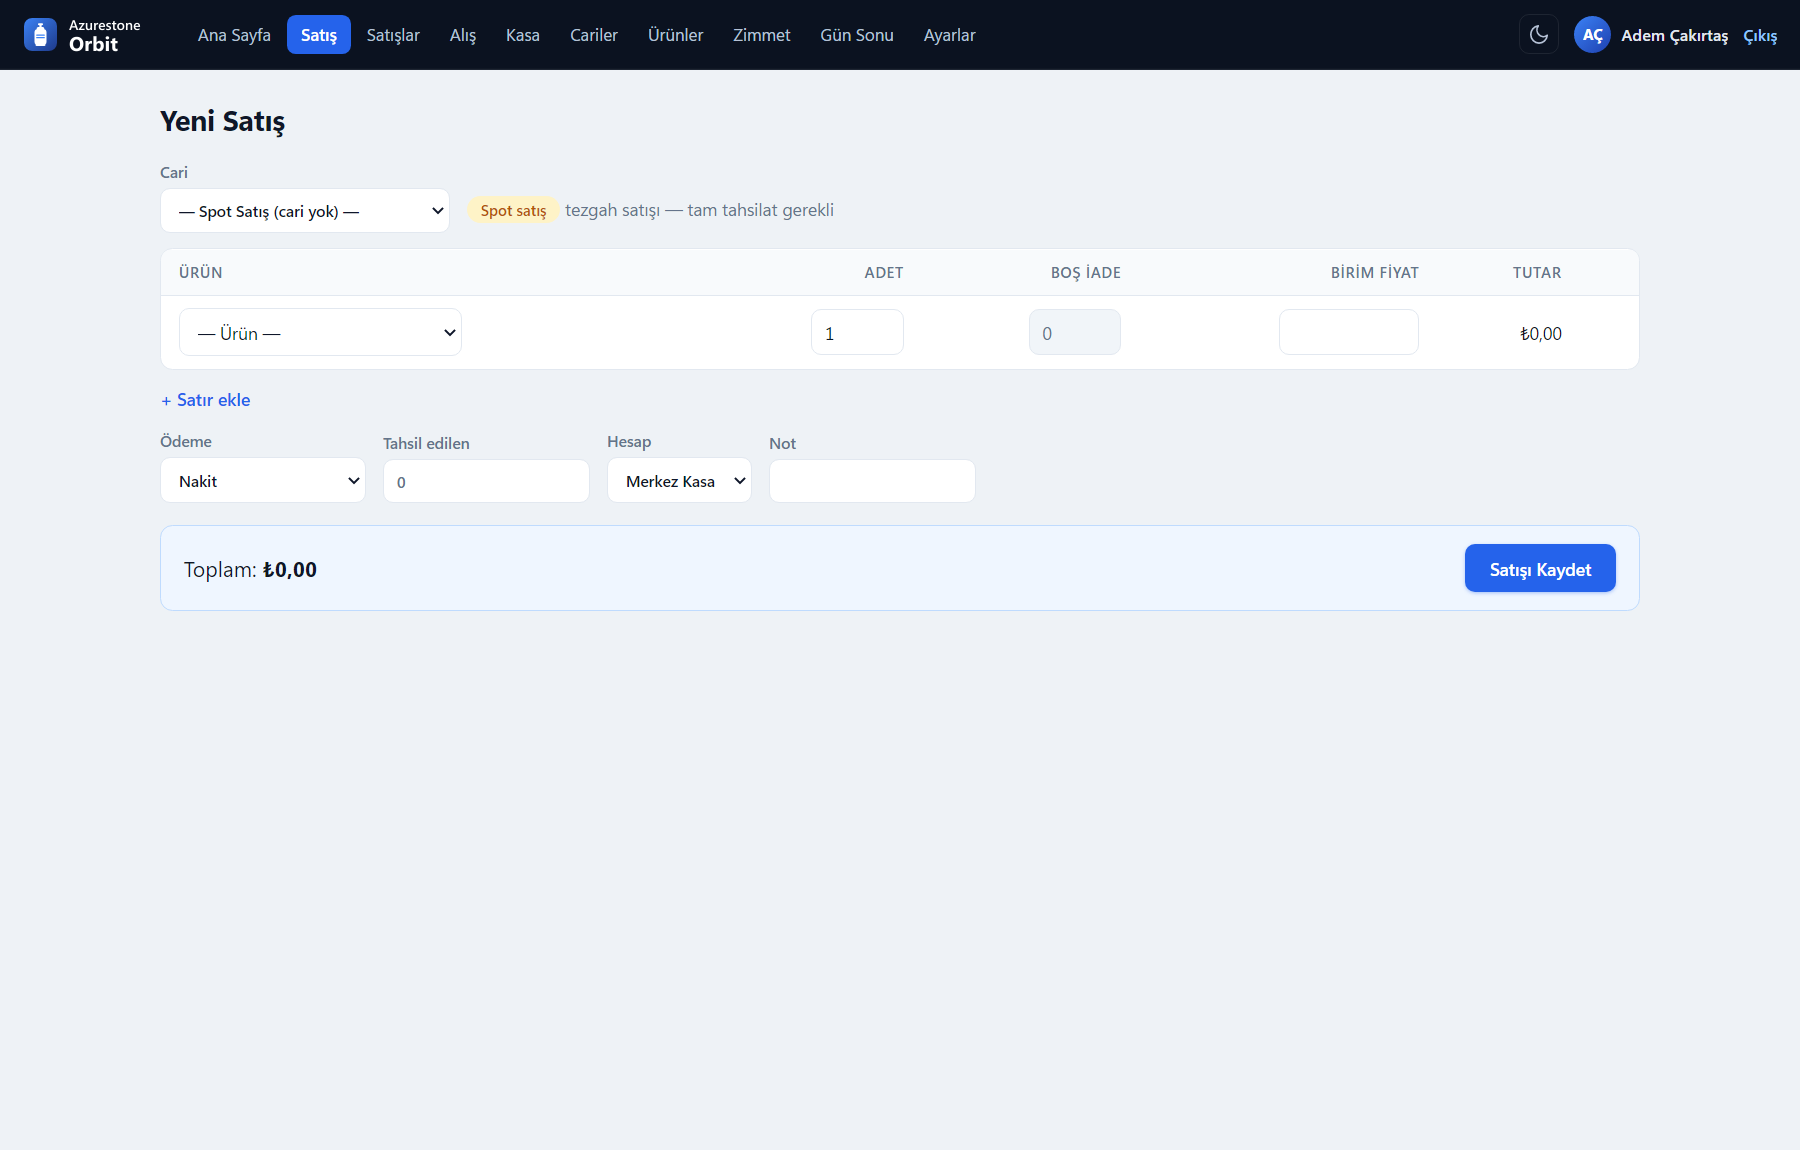Add a row with Satır ekle
Viewport: 1800px width, 1150px height.
pos(206,400)
